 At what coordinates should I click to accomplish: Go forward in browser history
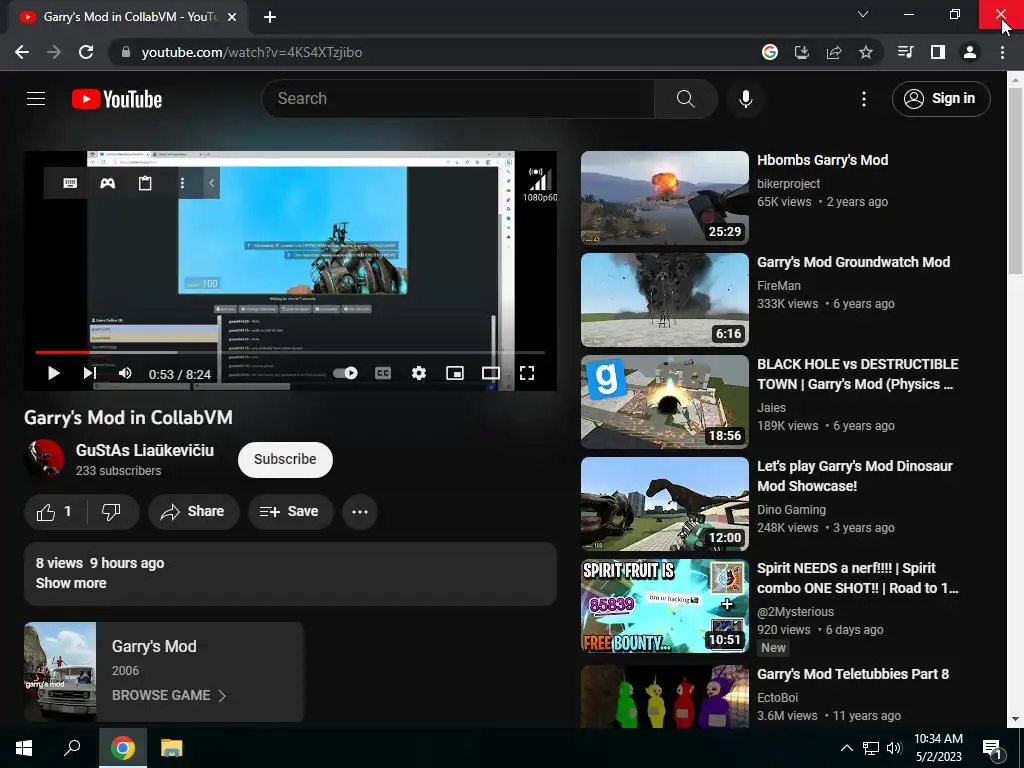54,52
